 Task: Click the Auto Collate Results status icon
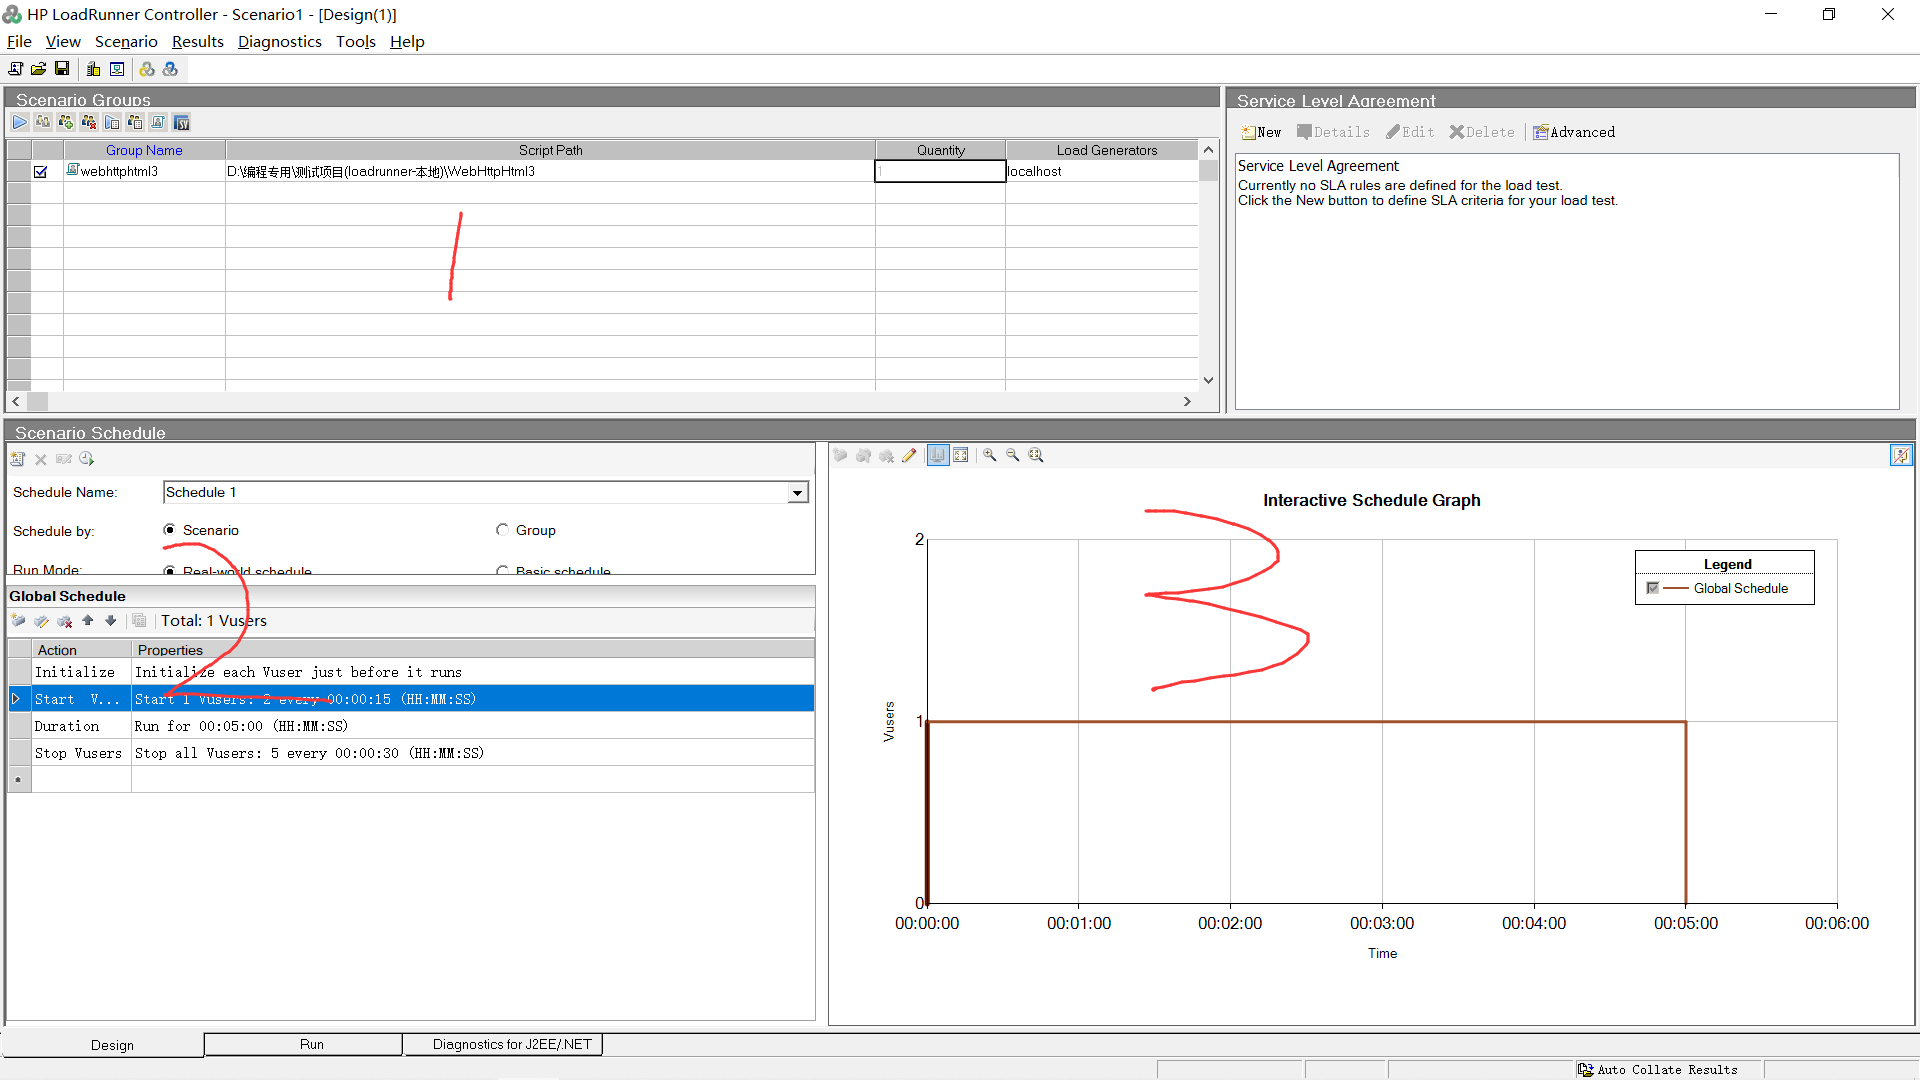point(1586,1069)
